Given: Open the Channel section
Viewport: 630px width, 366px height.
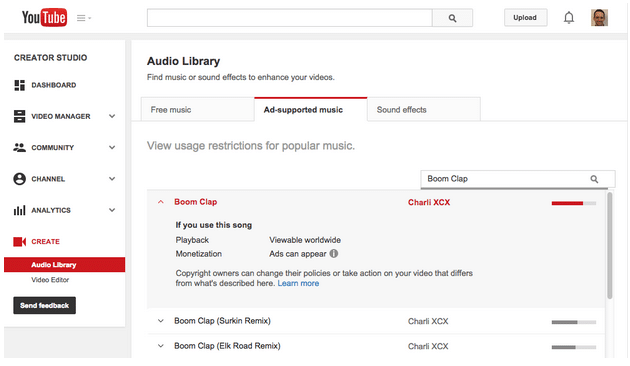Looking at the screenshot, I should pos(48,179).
